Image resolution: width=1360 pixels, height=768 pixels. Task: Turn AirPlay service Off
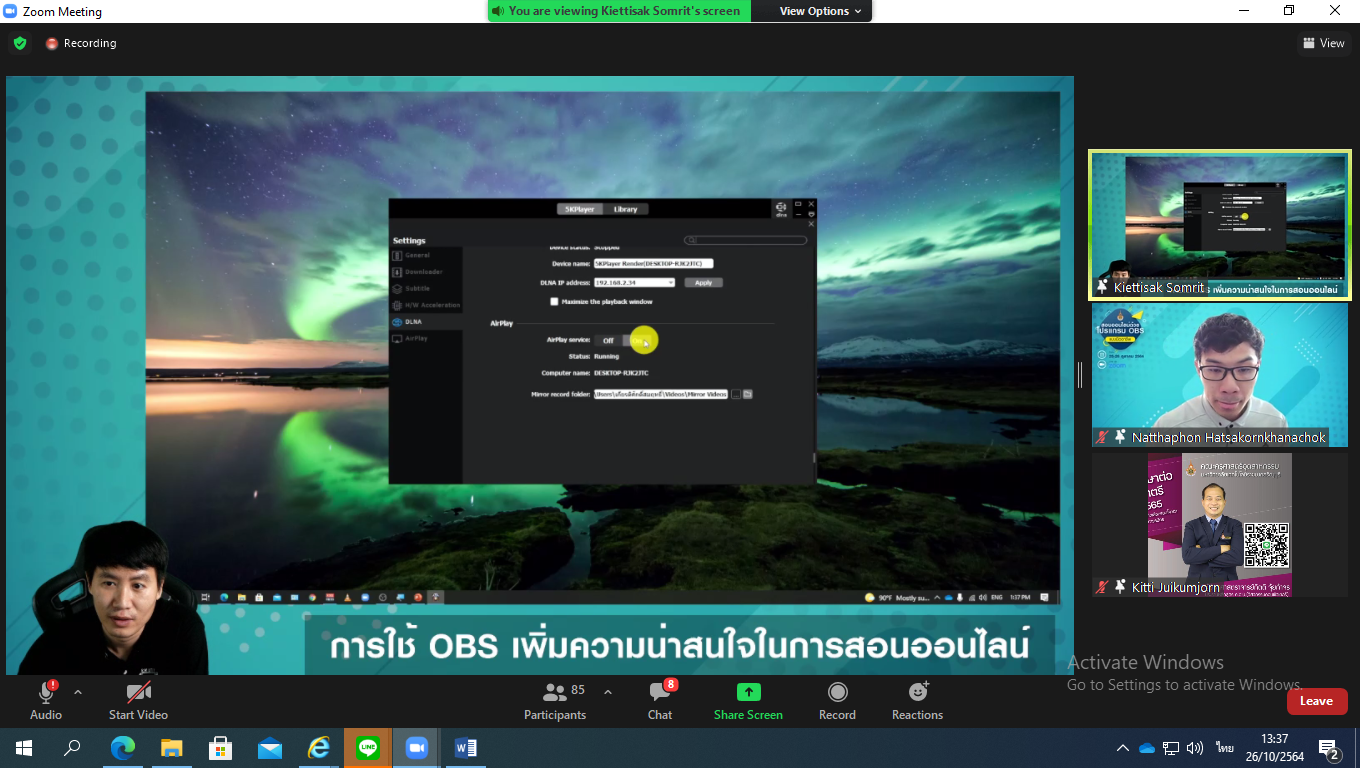pyautogui.click(x=608, y=341)
